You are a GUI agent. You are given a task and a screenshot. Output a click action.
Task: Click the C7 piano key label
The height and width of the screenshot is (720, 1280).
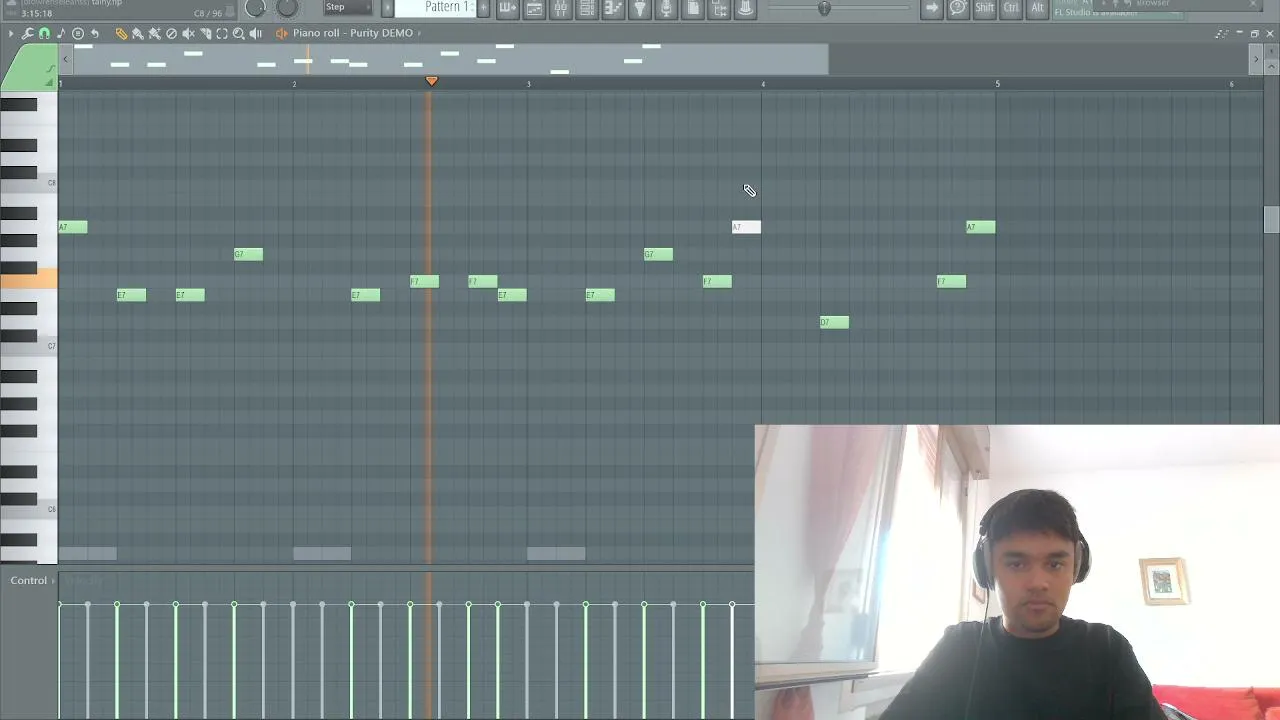[52, 346]
